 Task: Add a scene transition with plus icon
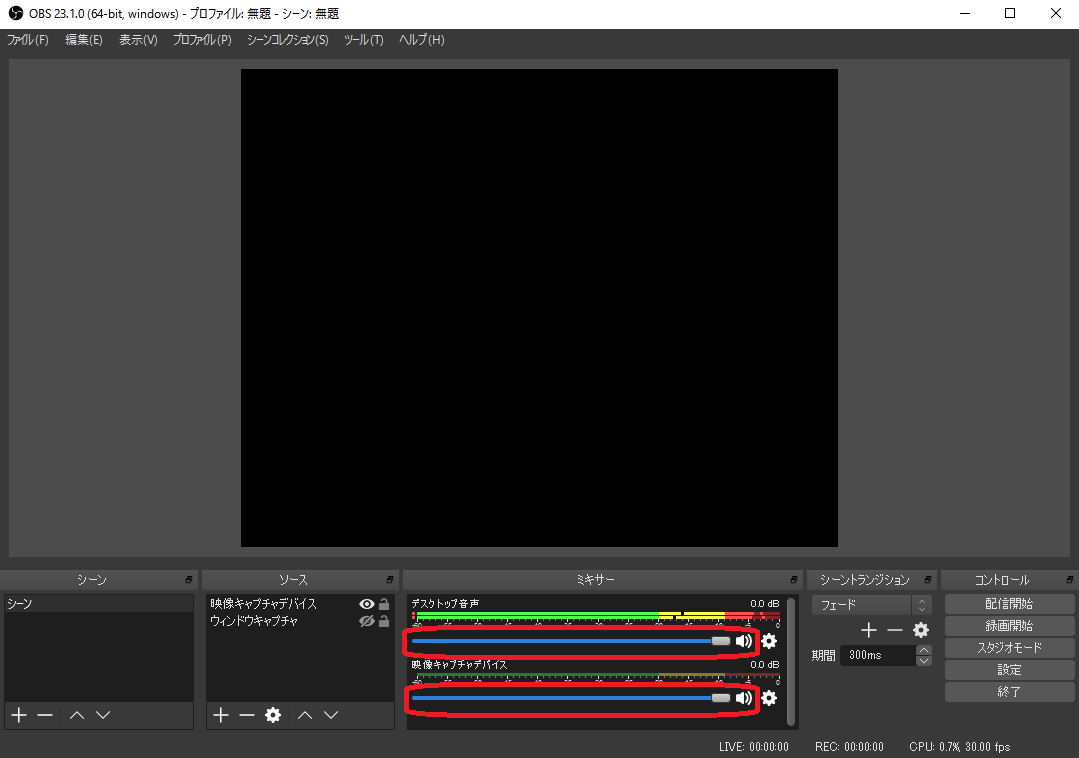coord(869,630)
